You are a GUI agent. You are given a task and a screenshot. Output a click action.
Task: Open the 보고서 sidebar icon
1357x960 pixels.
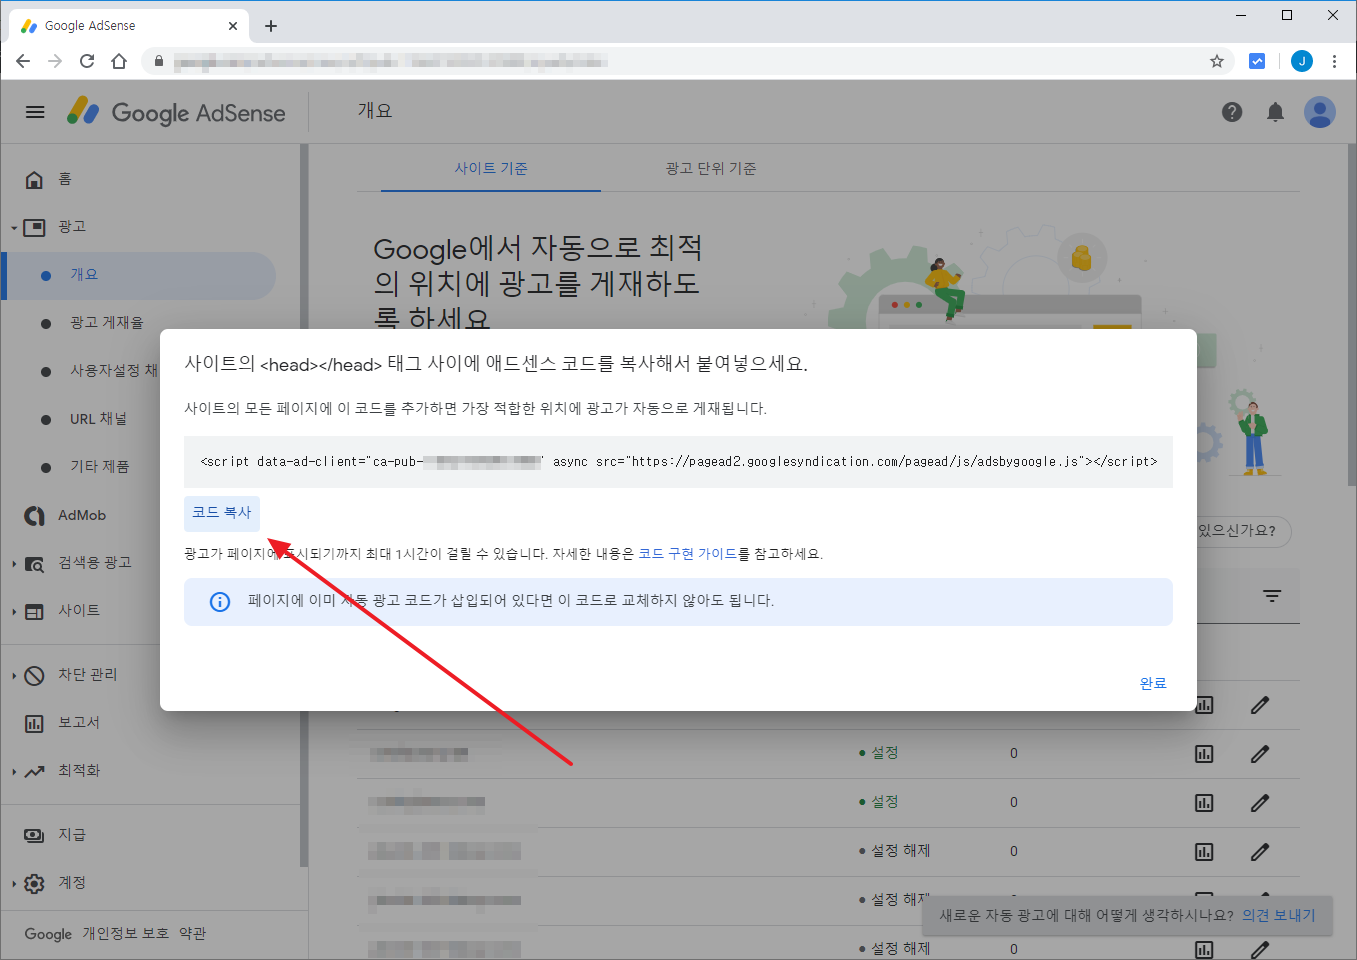[x=34, y=723]
